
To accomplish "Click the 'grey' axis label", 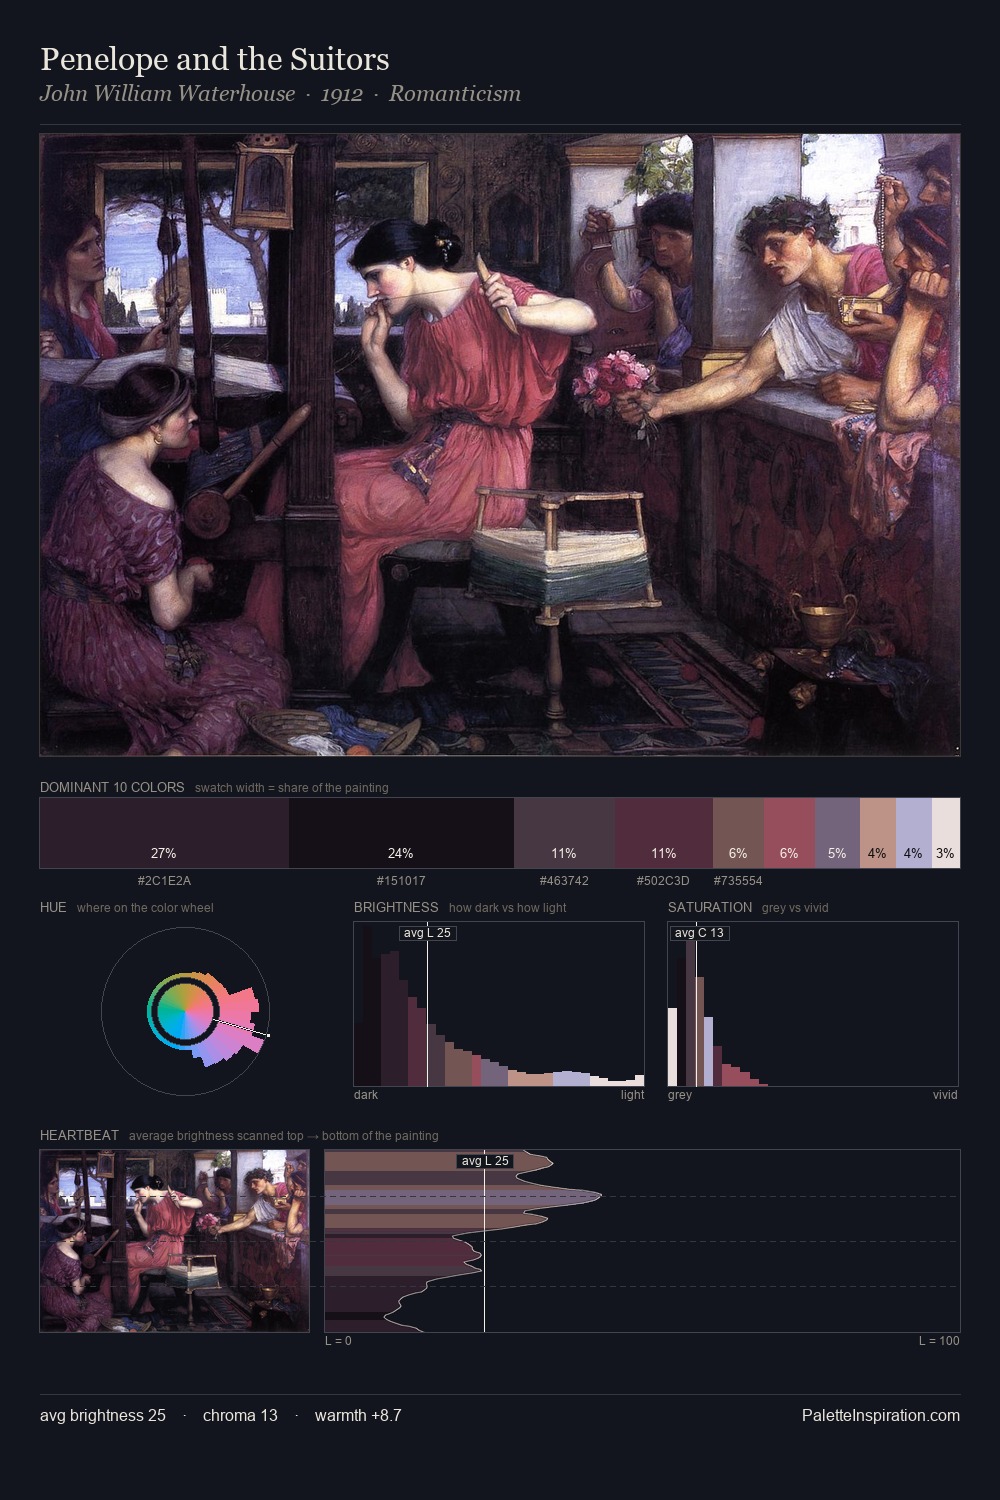I will [680, 1095].
